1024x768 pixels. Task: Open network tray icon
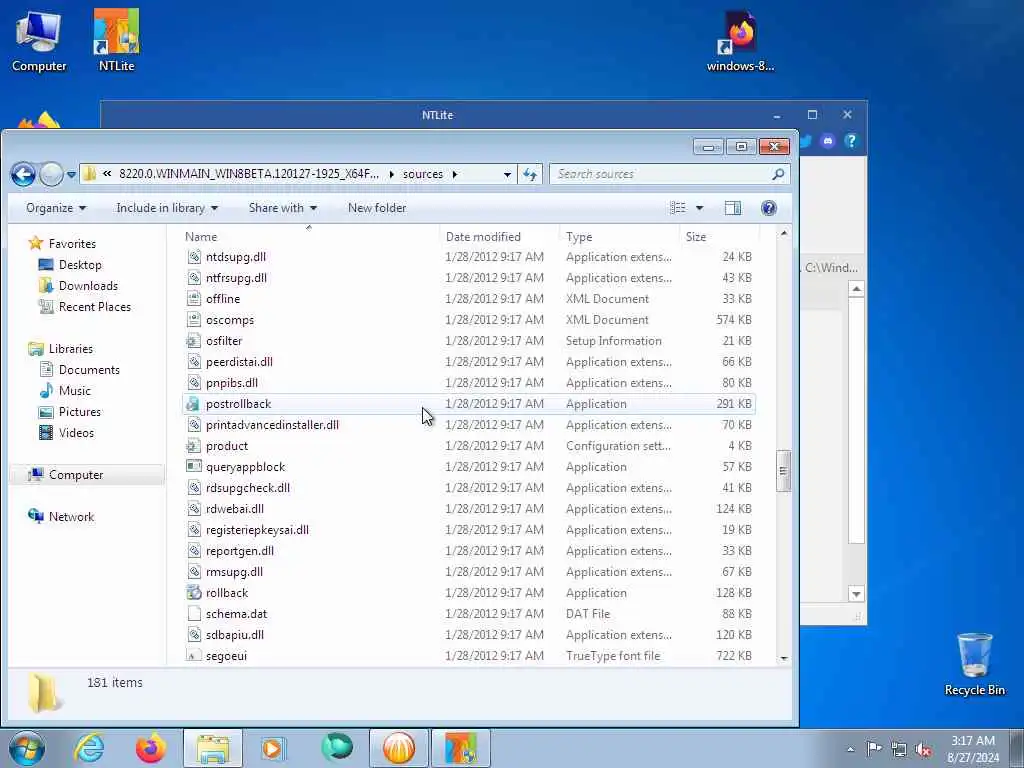click(899, 749)
